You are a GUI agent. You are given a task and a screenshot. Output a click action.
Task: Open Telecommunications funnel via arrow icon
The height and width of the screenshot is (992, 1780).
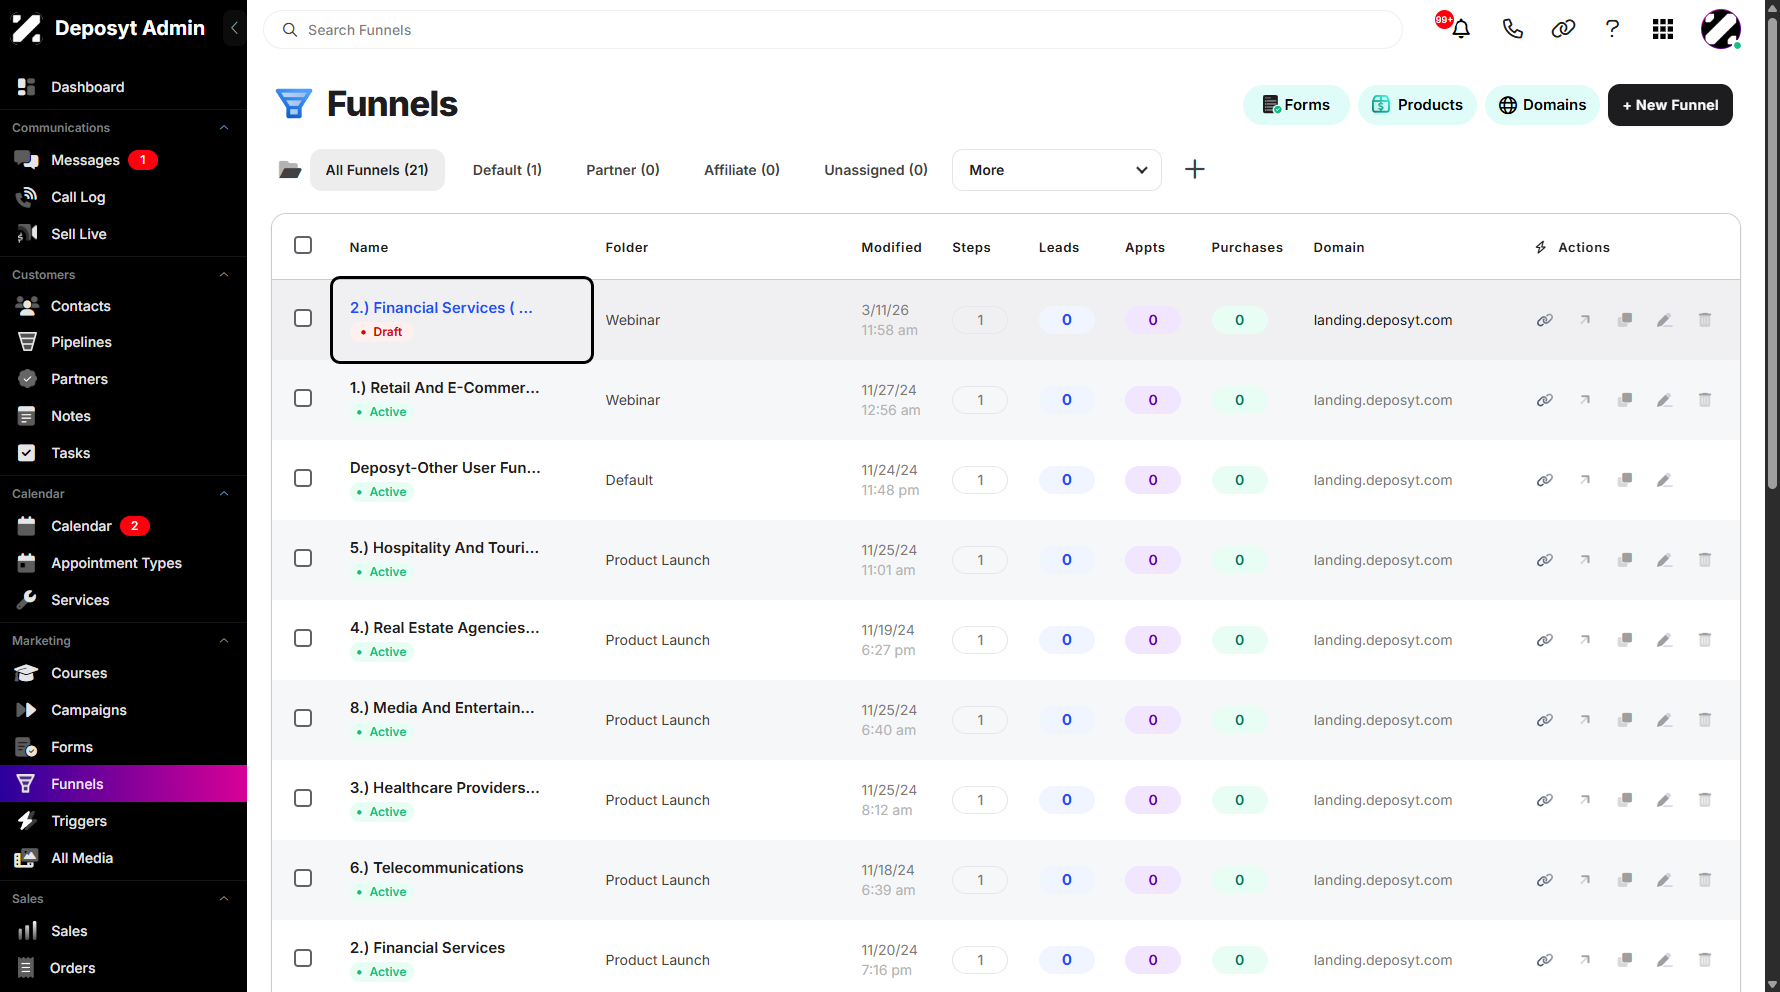click(1585, 880)
